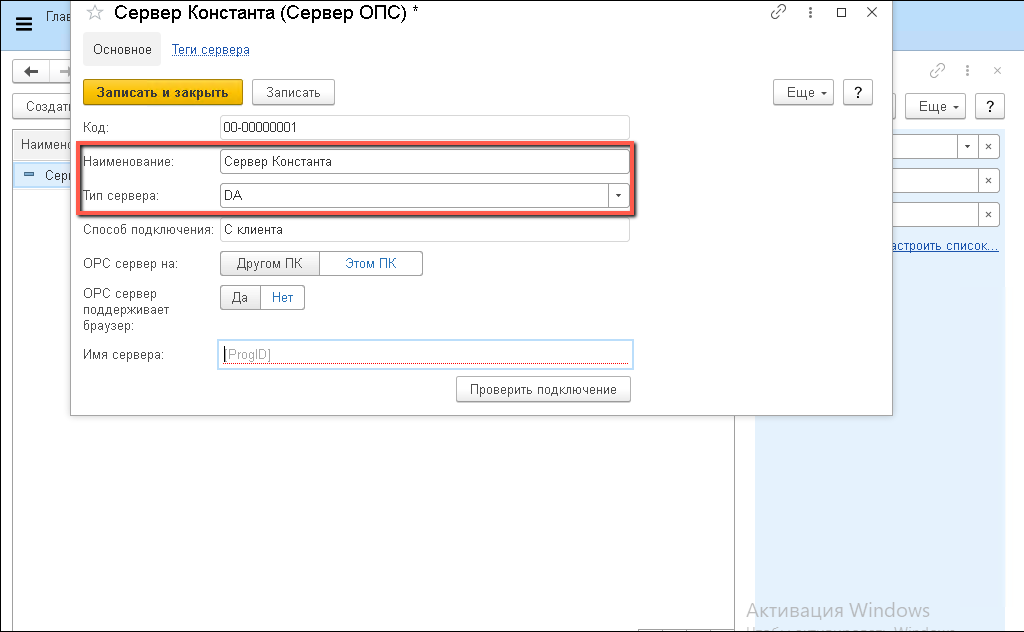Open the Еще menu in the background list
Image resolution: width=1024 pixels, height=632 pixels.
(935, 106)
